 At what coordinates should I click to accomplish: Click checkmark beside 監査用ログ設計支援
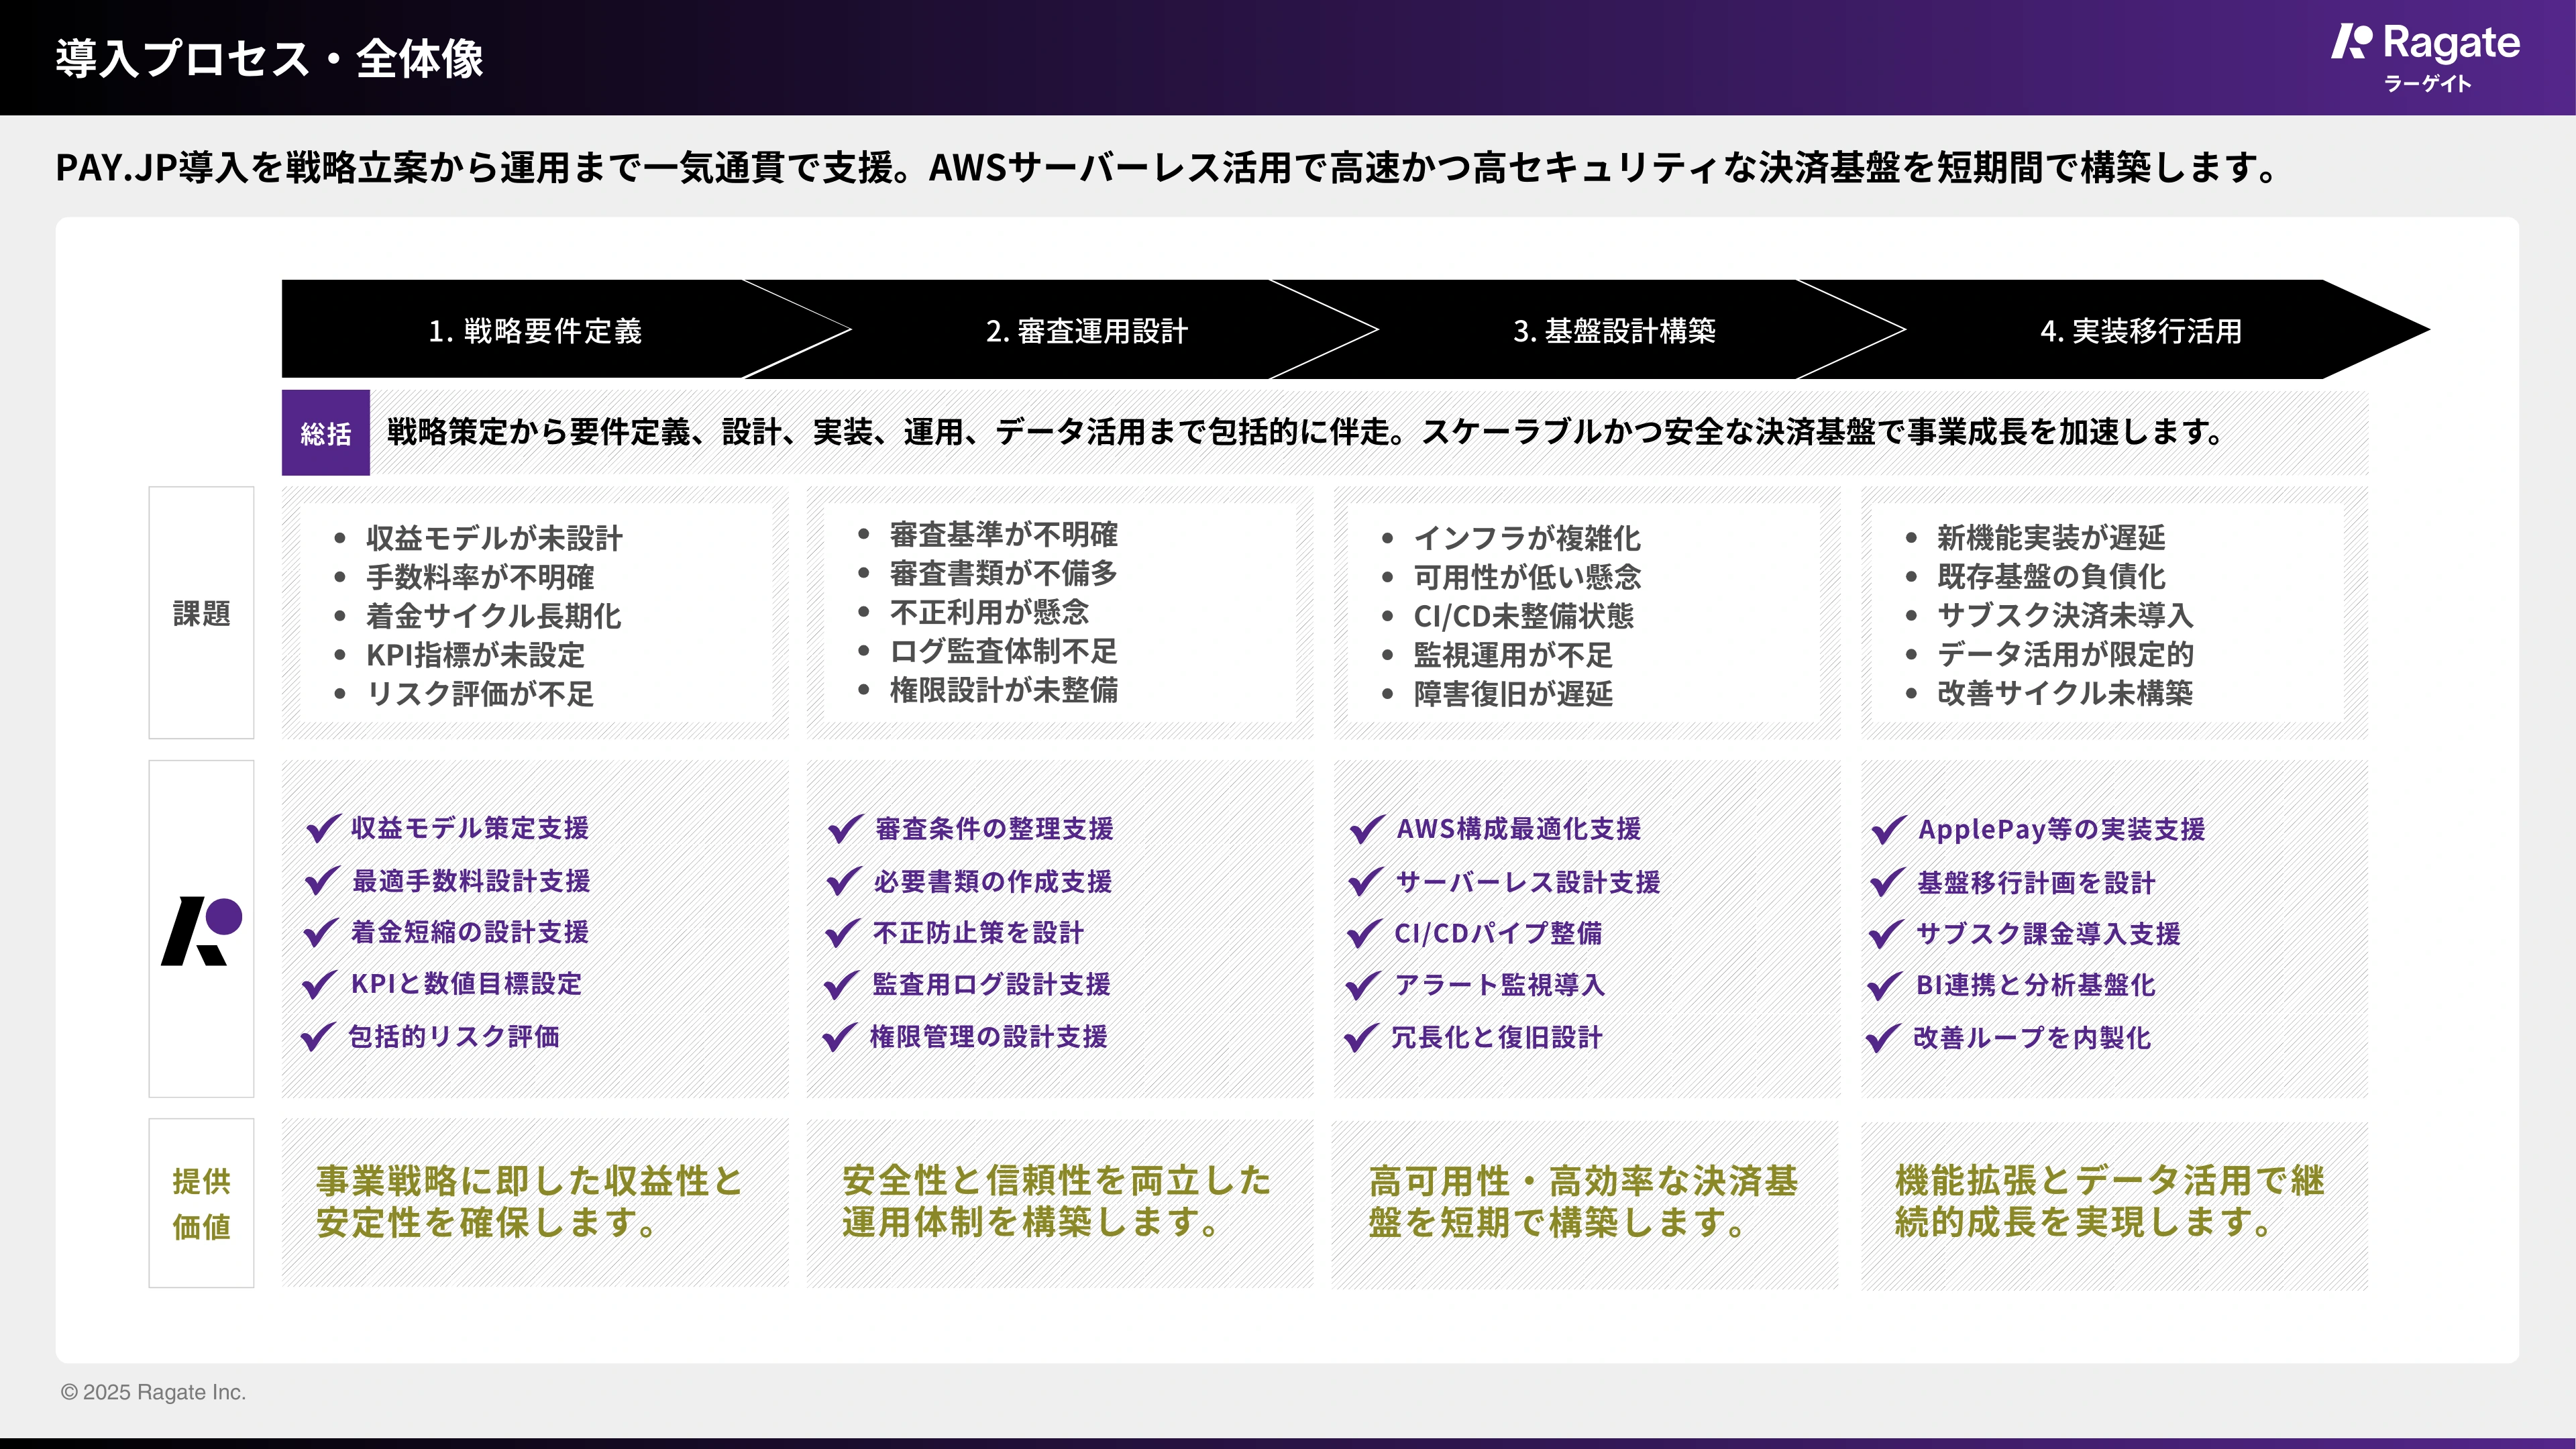[x=842, y=986]
